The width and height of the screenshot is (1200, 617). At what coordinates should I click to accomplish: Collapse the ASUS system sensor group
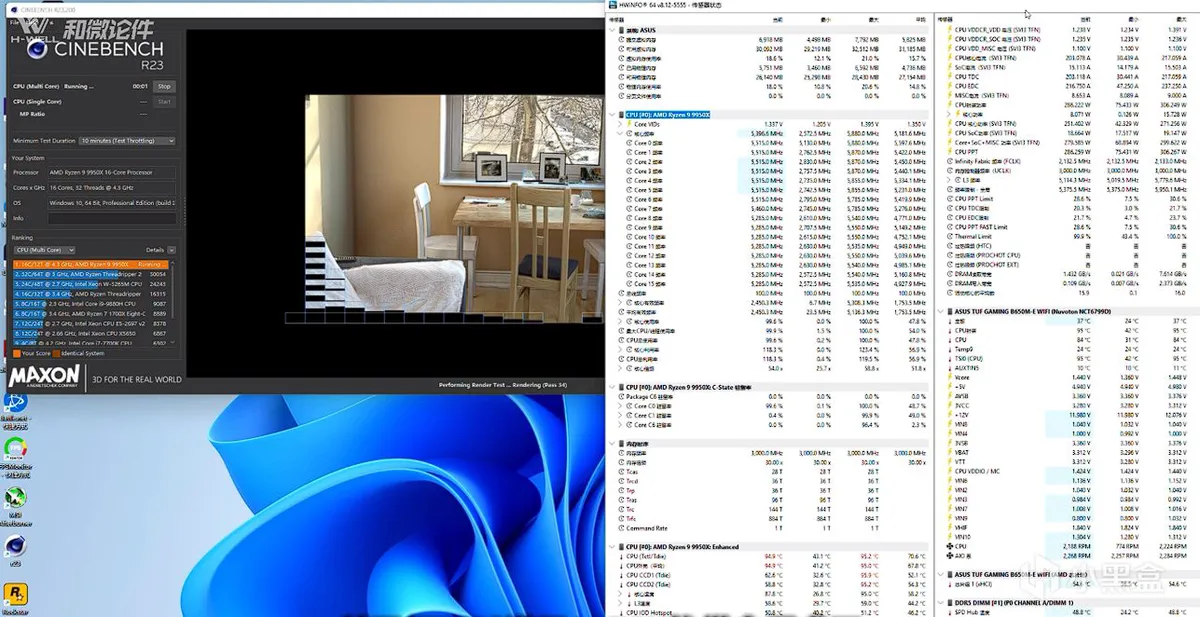click(x=614, y=30)
